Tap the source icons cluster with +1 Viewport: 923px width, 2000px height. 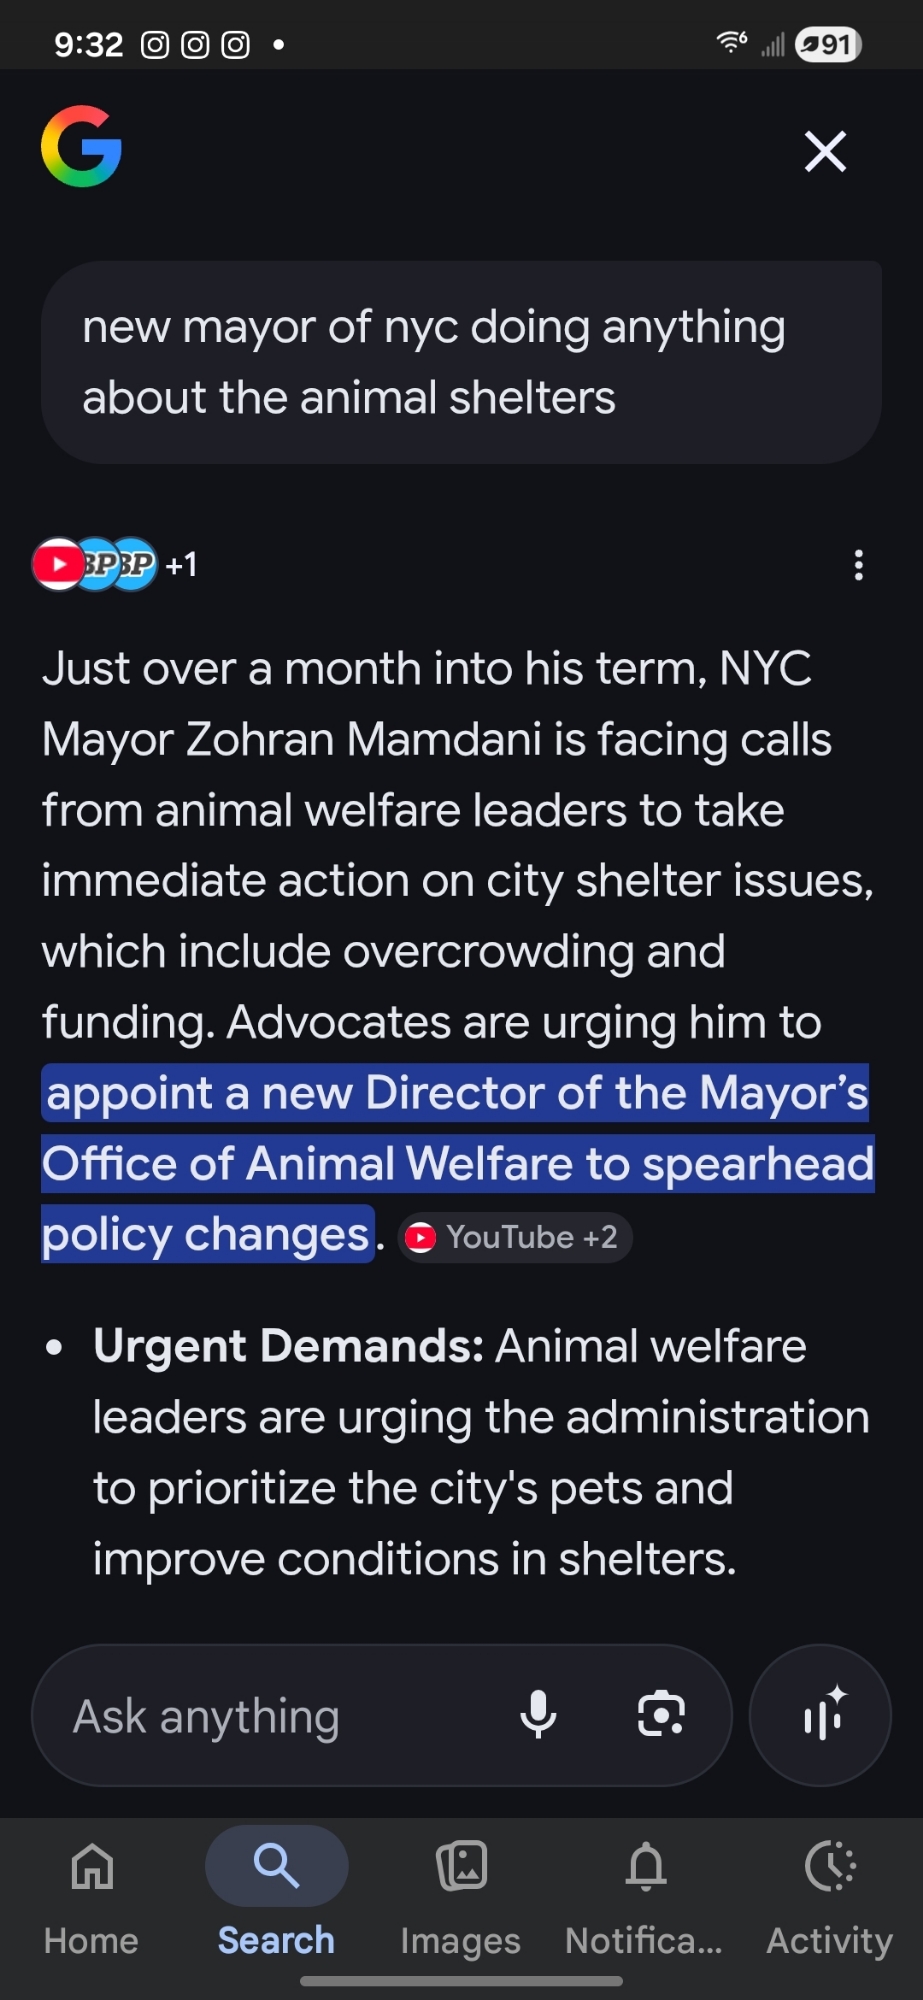(x=114, y=565)
